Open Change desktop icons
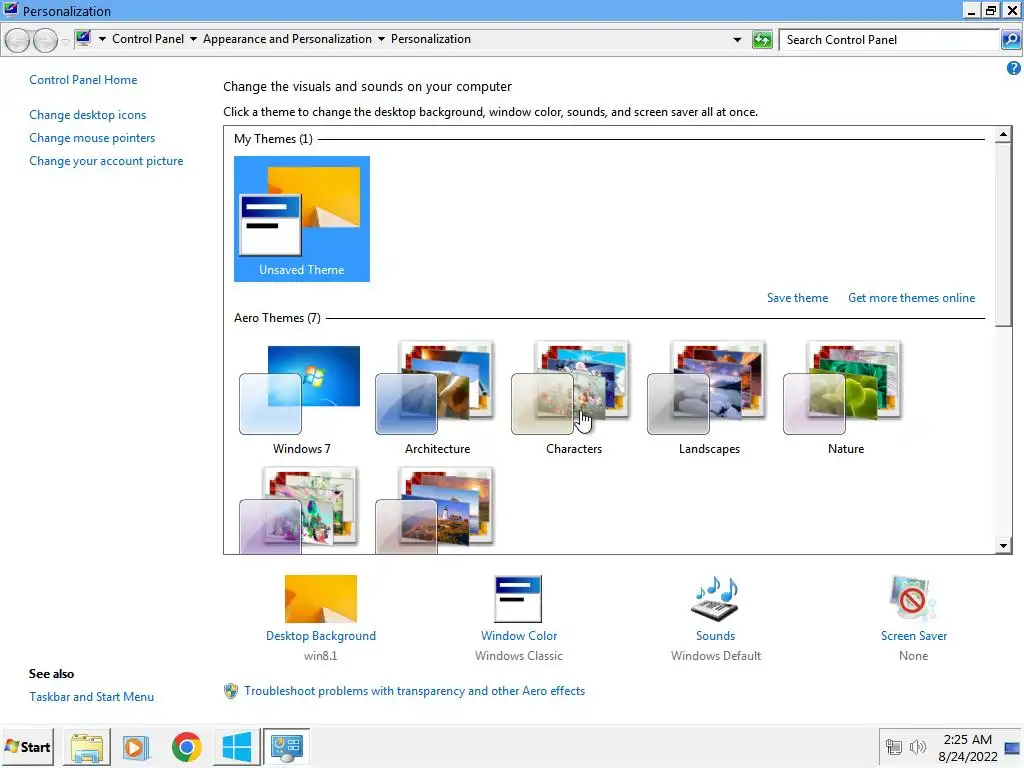 (x=88, y=115)
